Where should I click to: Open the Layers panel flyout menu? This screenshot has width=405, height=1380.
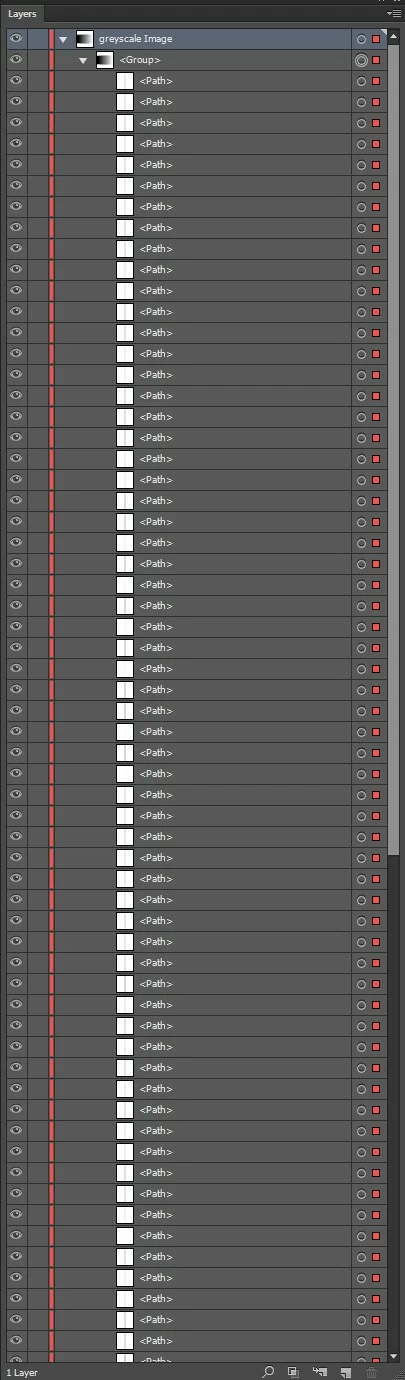click(395, 14)
